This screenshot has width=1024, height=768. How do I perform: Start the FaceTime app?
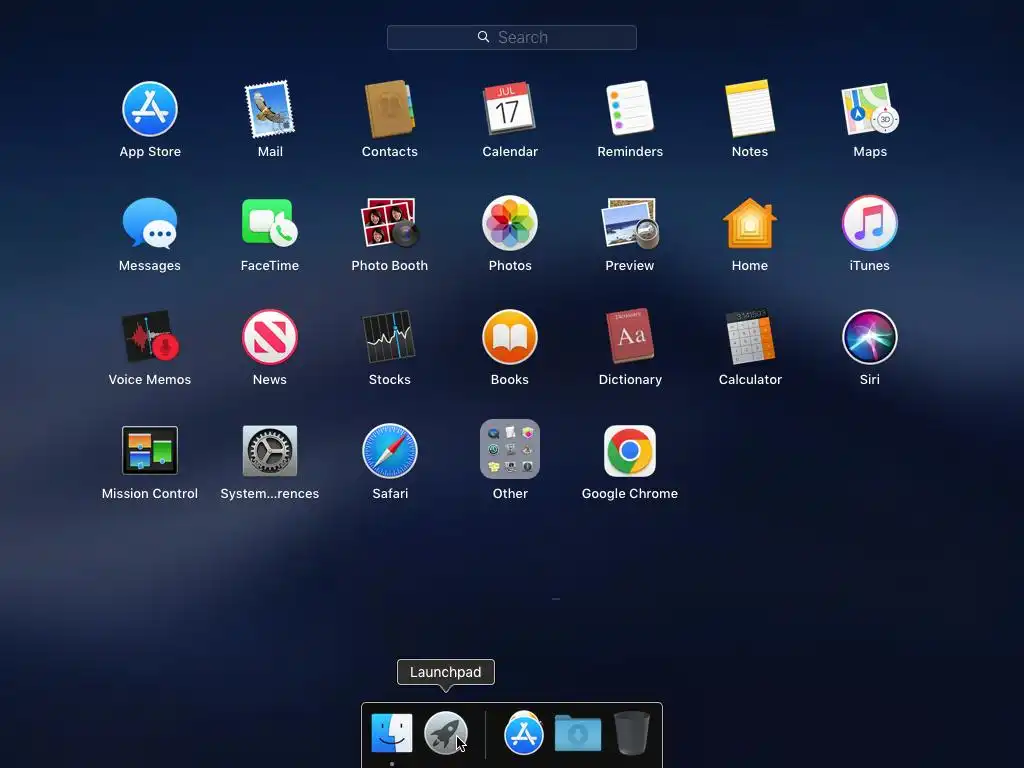coord(270,223)
